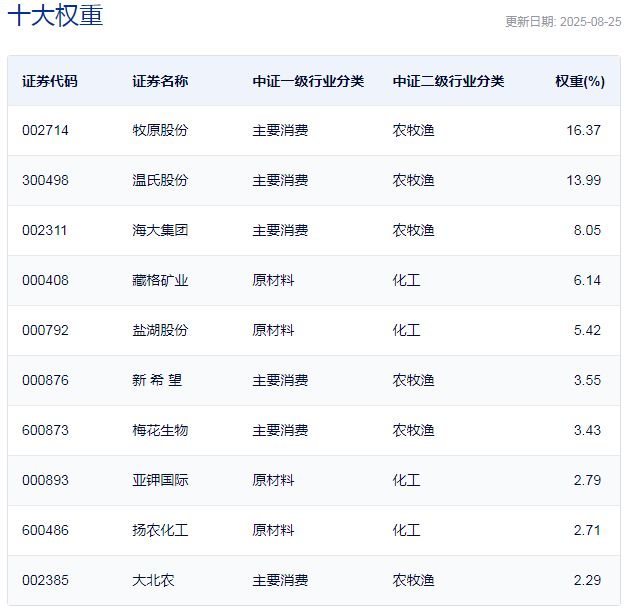The height and width of the screenshot is (611, 628).
Task: Click the 海大集团 security name
Action: coord(160,230)
